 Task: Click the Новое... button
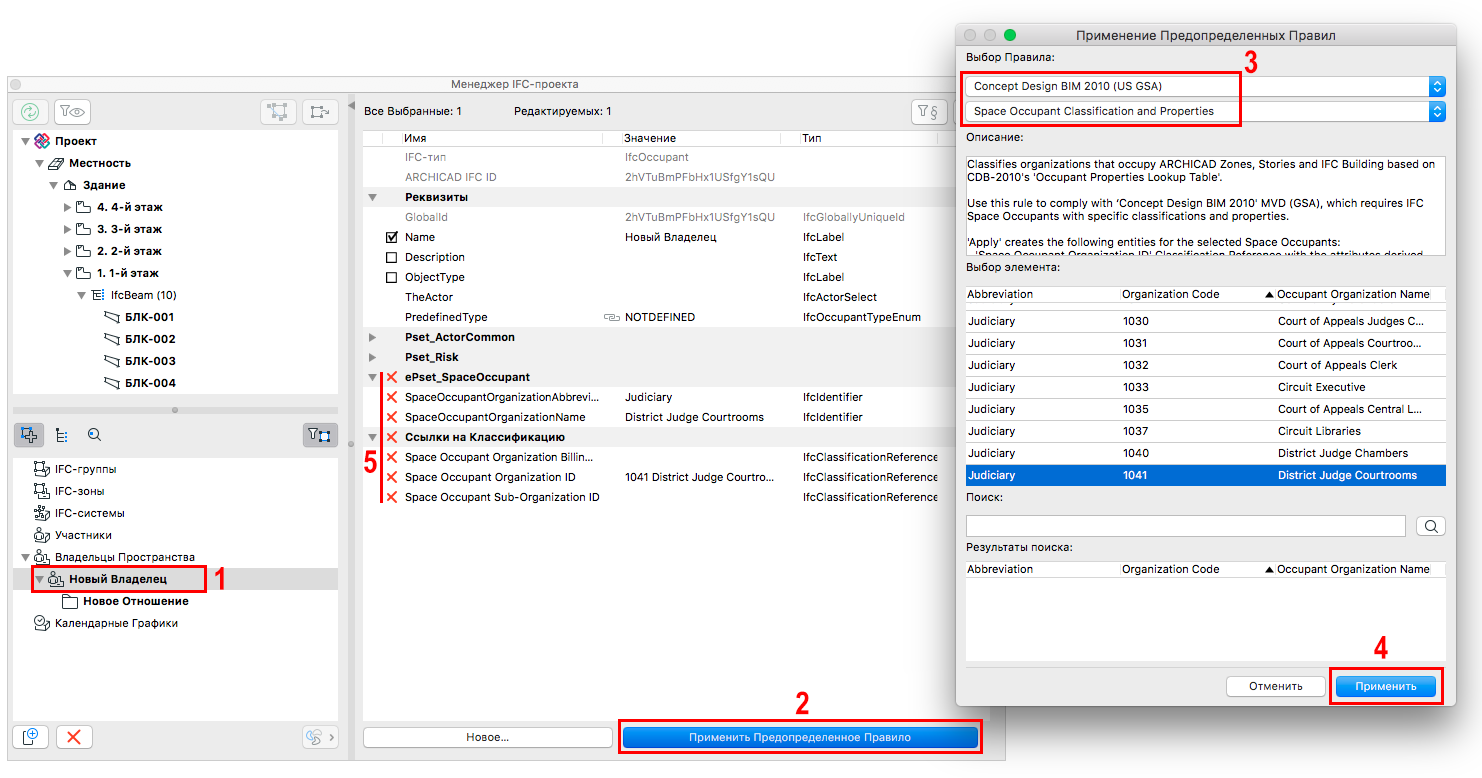[x=488, y=737]
